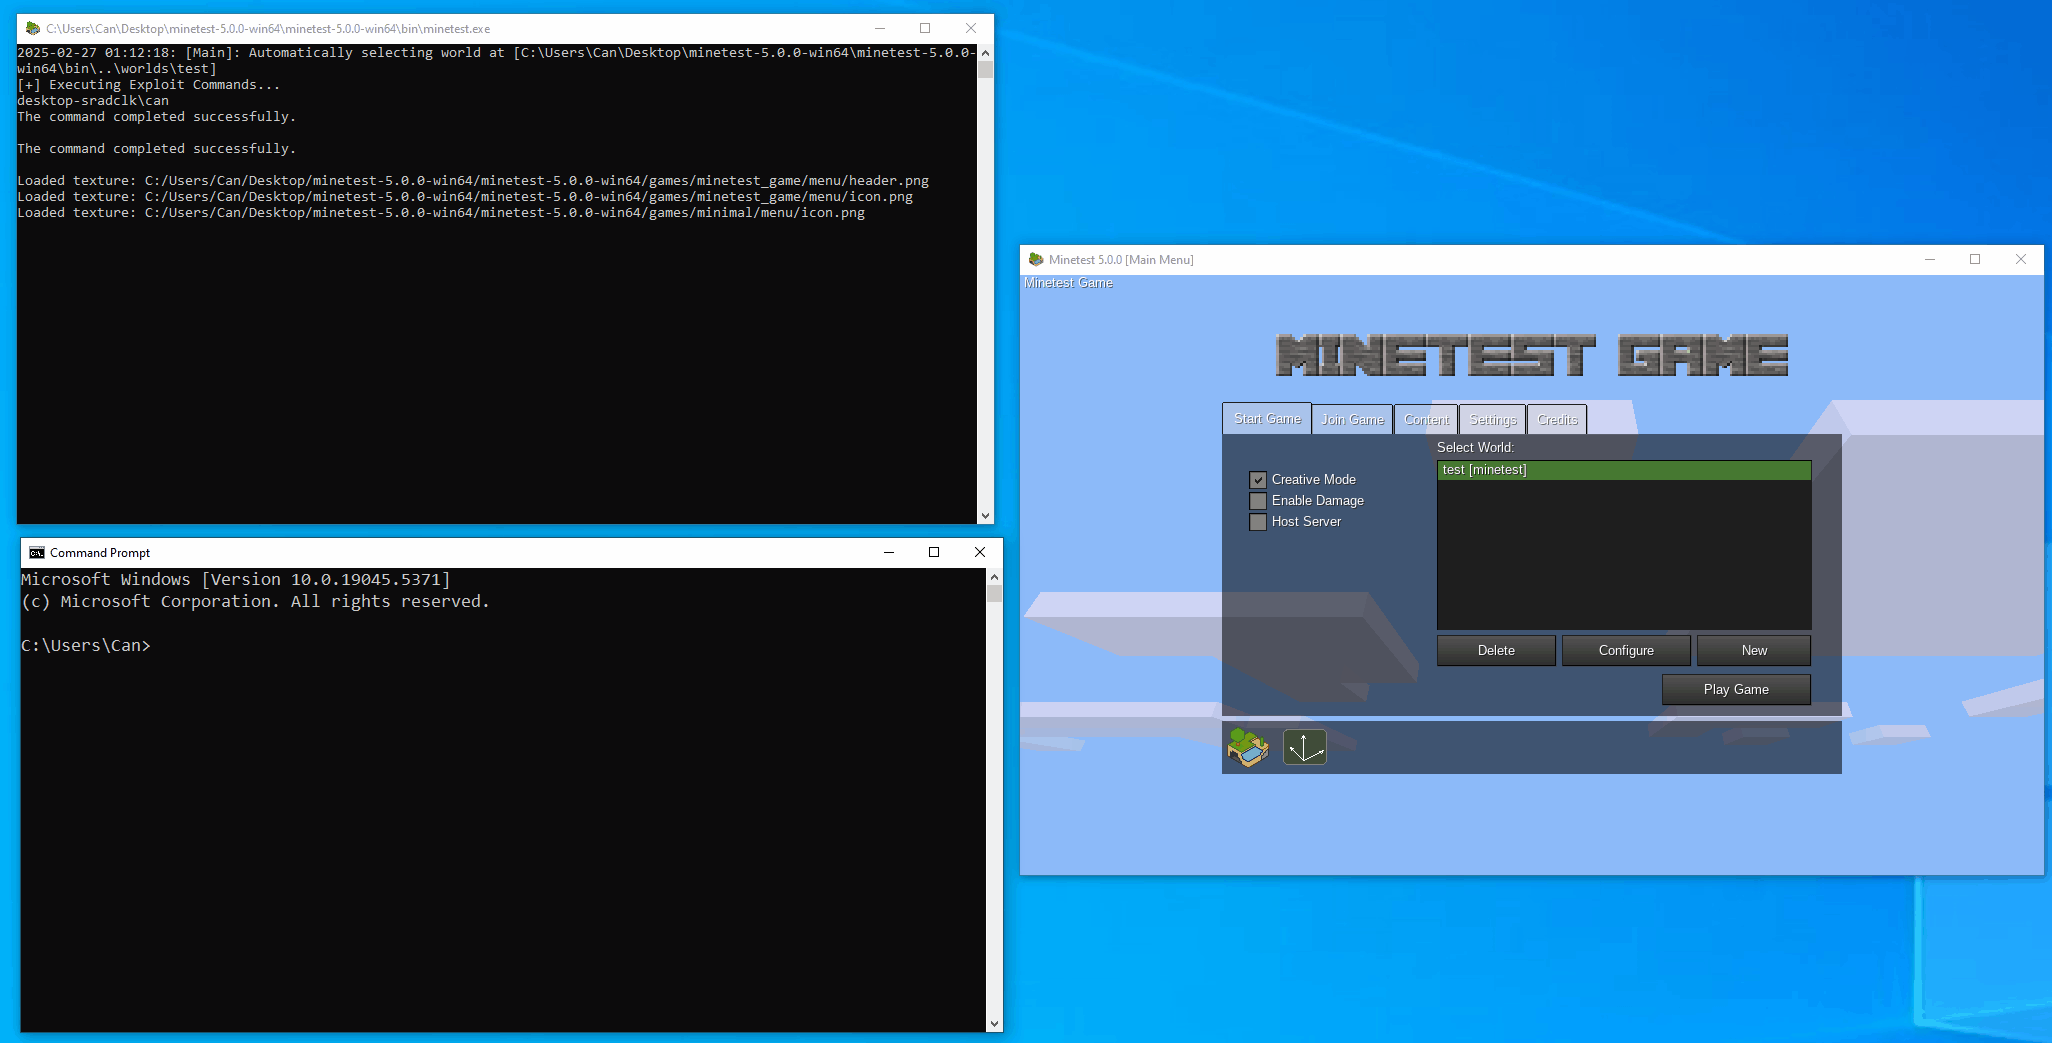Click the console line loading header.png texture
Viewport: 2052px width, 1043px height.
473,181
